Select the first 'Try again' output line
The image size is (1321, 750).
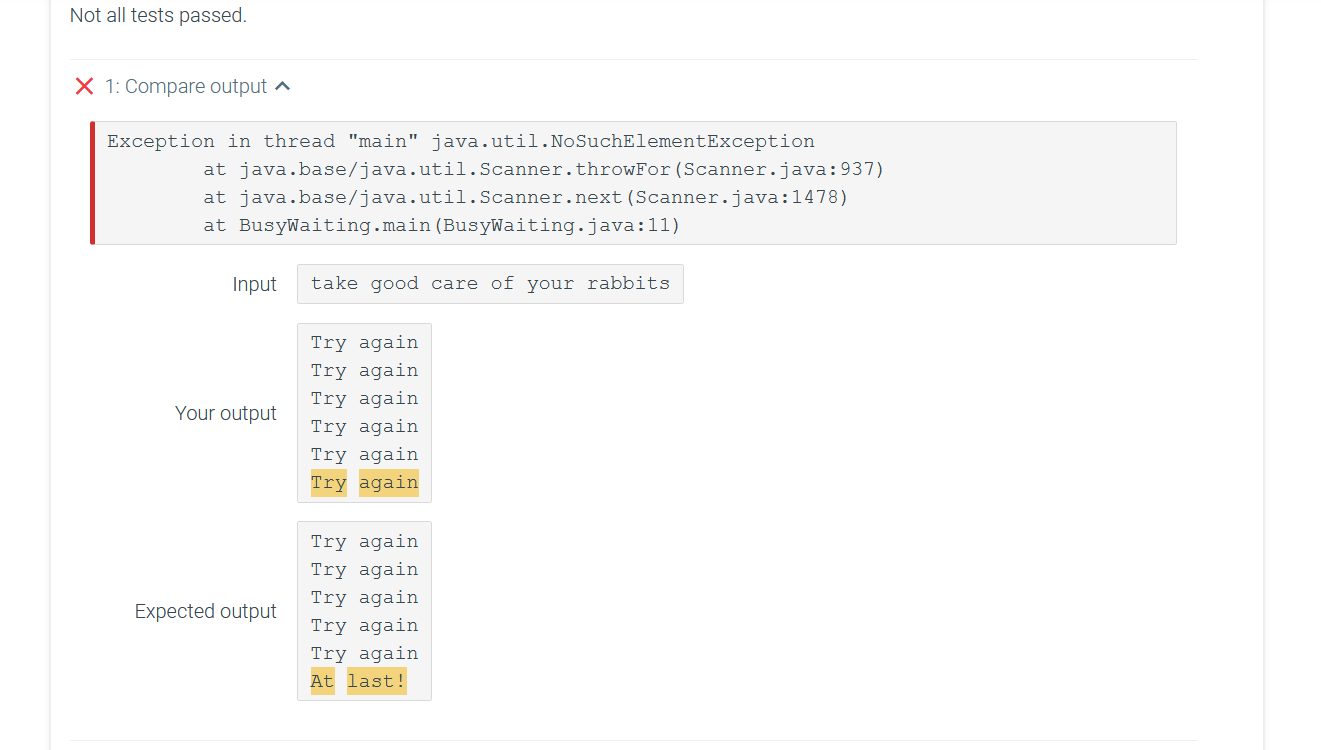click(x=363, y=341)
